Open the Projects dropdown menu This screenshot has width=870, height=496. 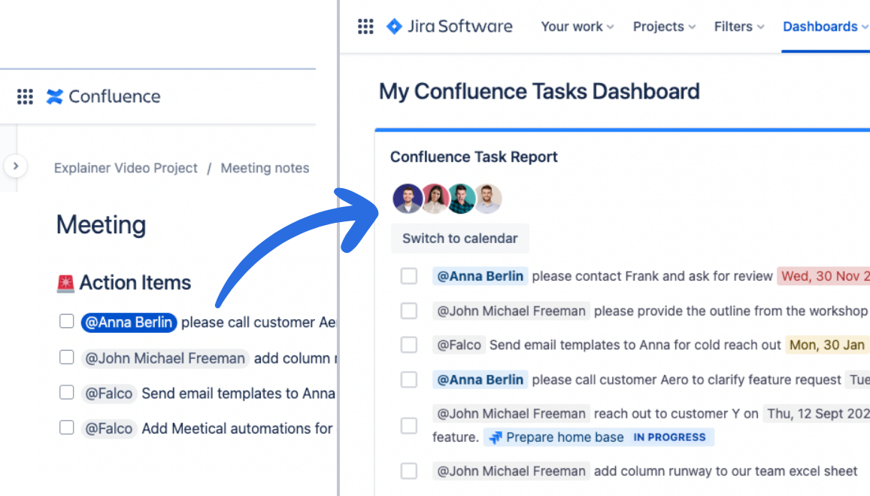(x=664, y=27)
